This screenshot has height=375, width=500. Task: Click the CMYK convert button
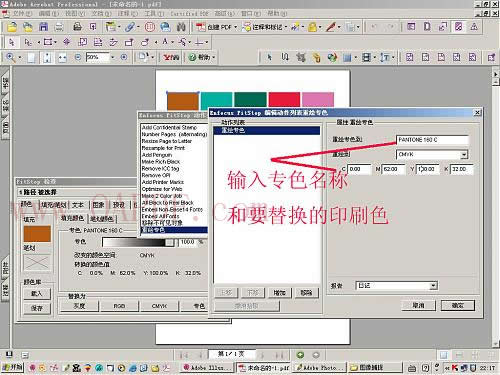click(159, 306)
